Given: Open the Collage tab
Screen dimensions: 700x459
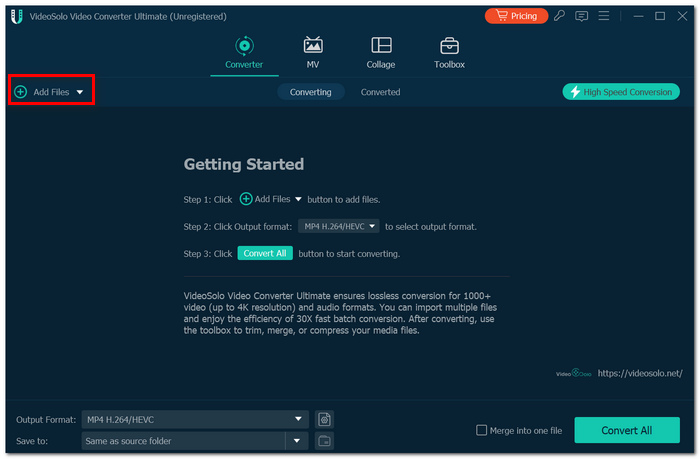Looking at the screenshot, I should (381, 53).
